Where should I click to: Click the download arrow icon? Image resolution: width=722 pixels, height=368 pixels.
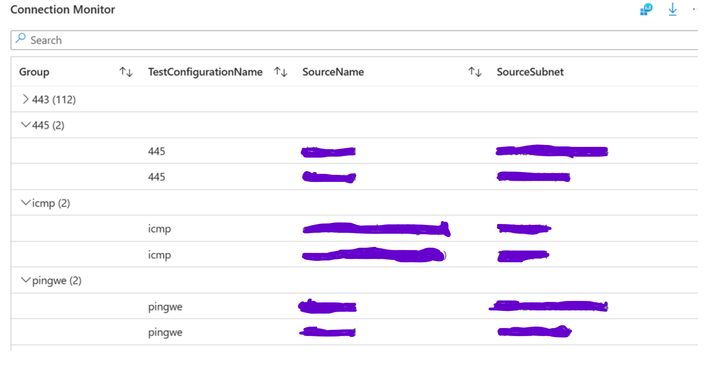tap(673, 10)
